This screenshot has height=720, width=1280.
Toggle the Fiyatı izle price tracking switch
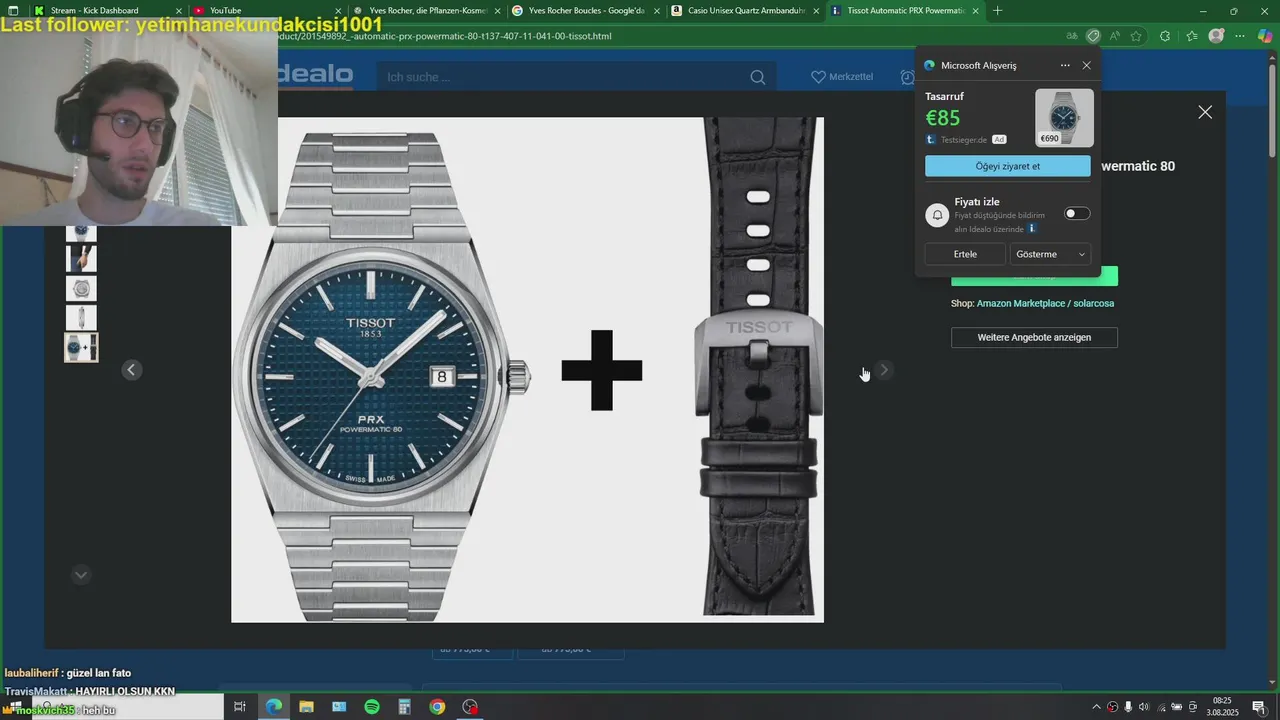[x=1077, y=213]
